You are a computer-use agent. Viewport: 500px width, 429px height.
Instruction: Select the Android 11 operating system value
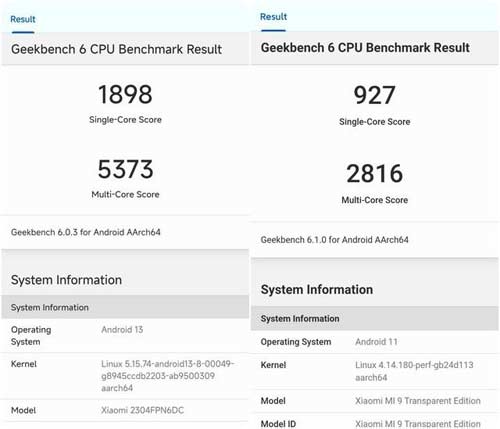click(376, 342)
